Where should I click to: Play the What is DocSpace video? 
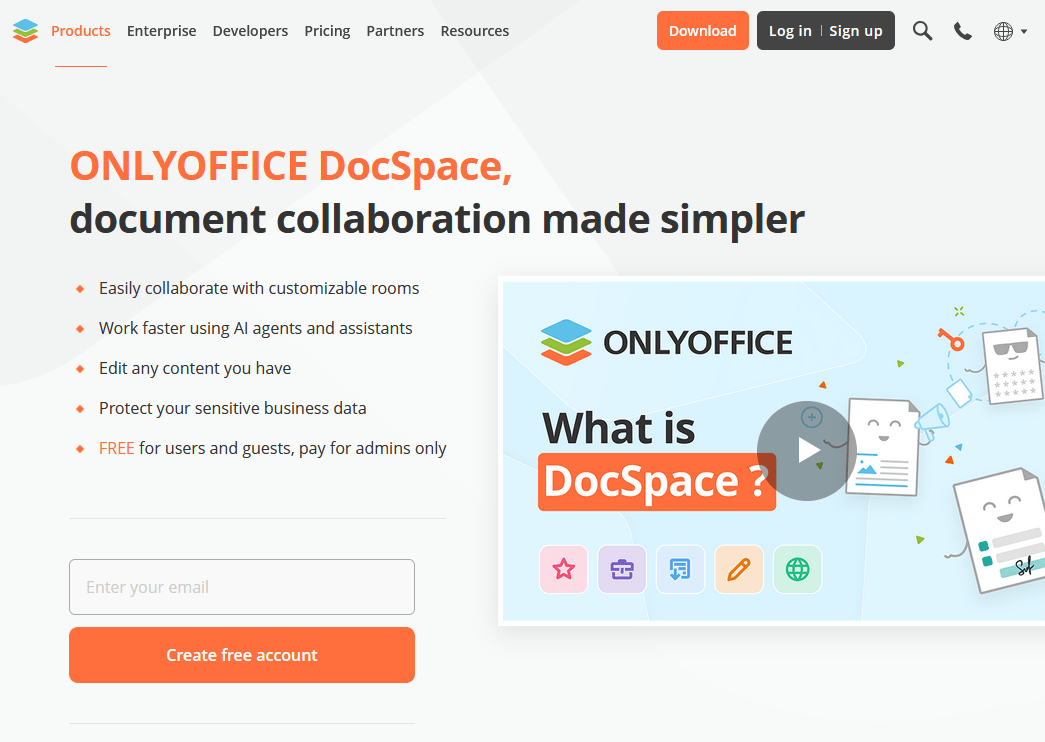click(x=806, y=451)
